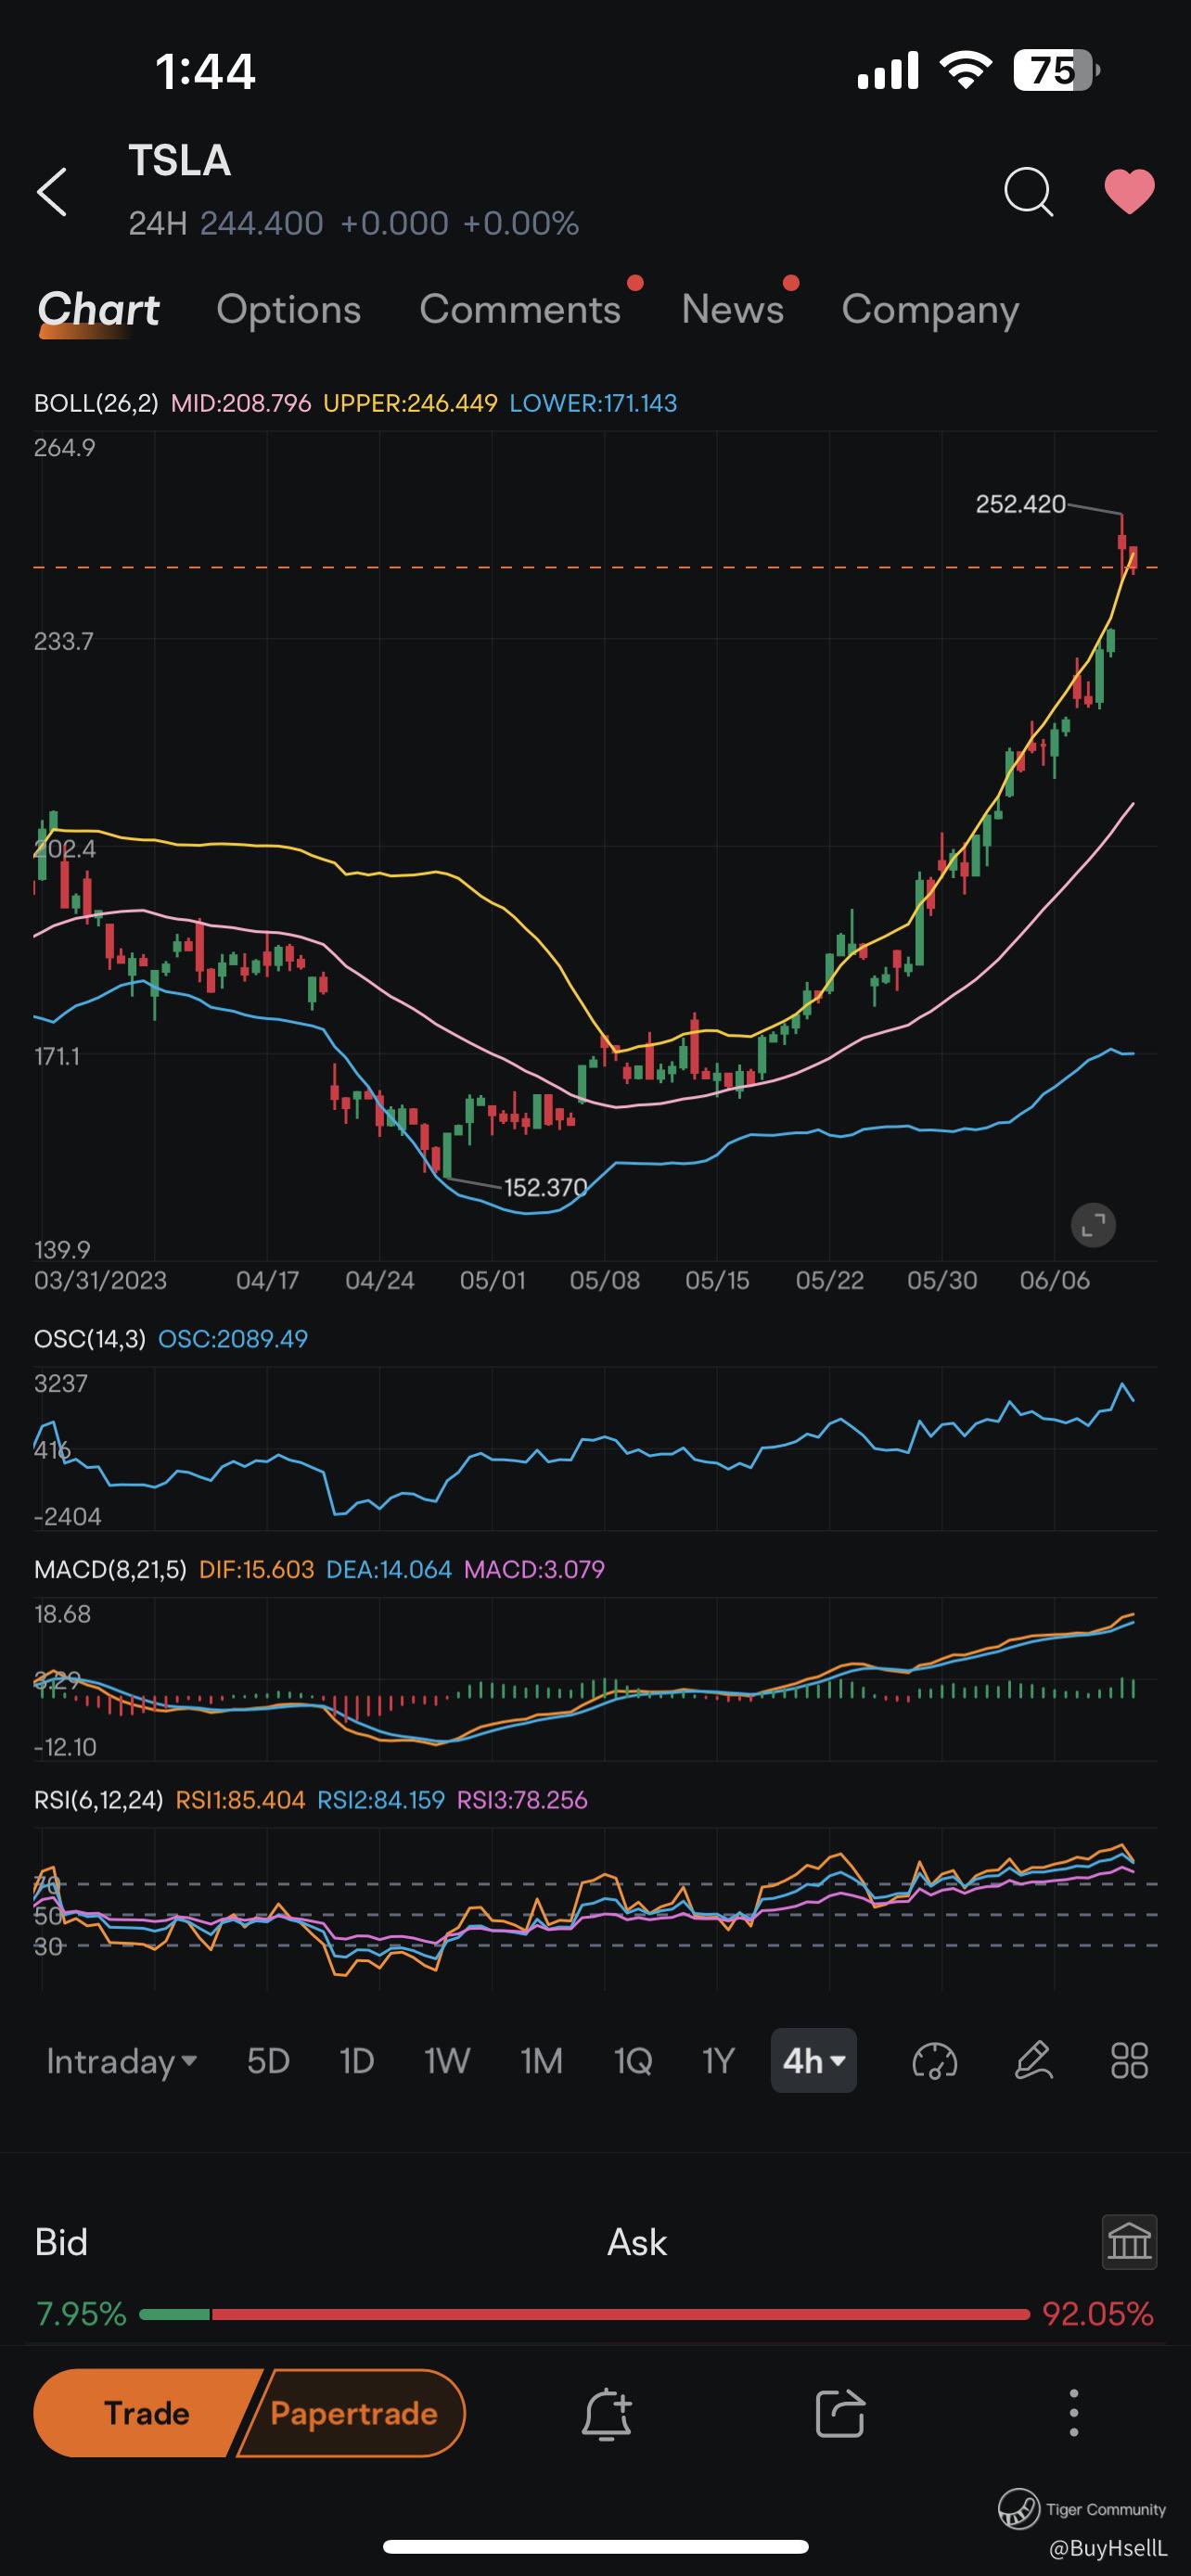Tap the bid/ask ratio bar
The height and width of the screenshot is (2576, 1191).
pos(584,2314)
